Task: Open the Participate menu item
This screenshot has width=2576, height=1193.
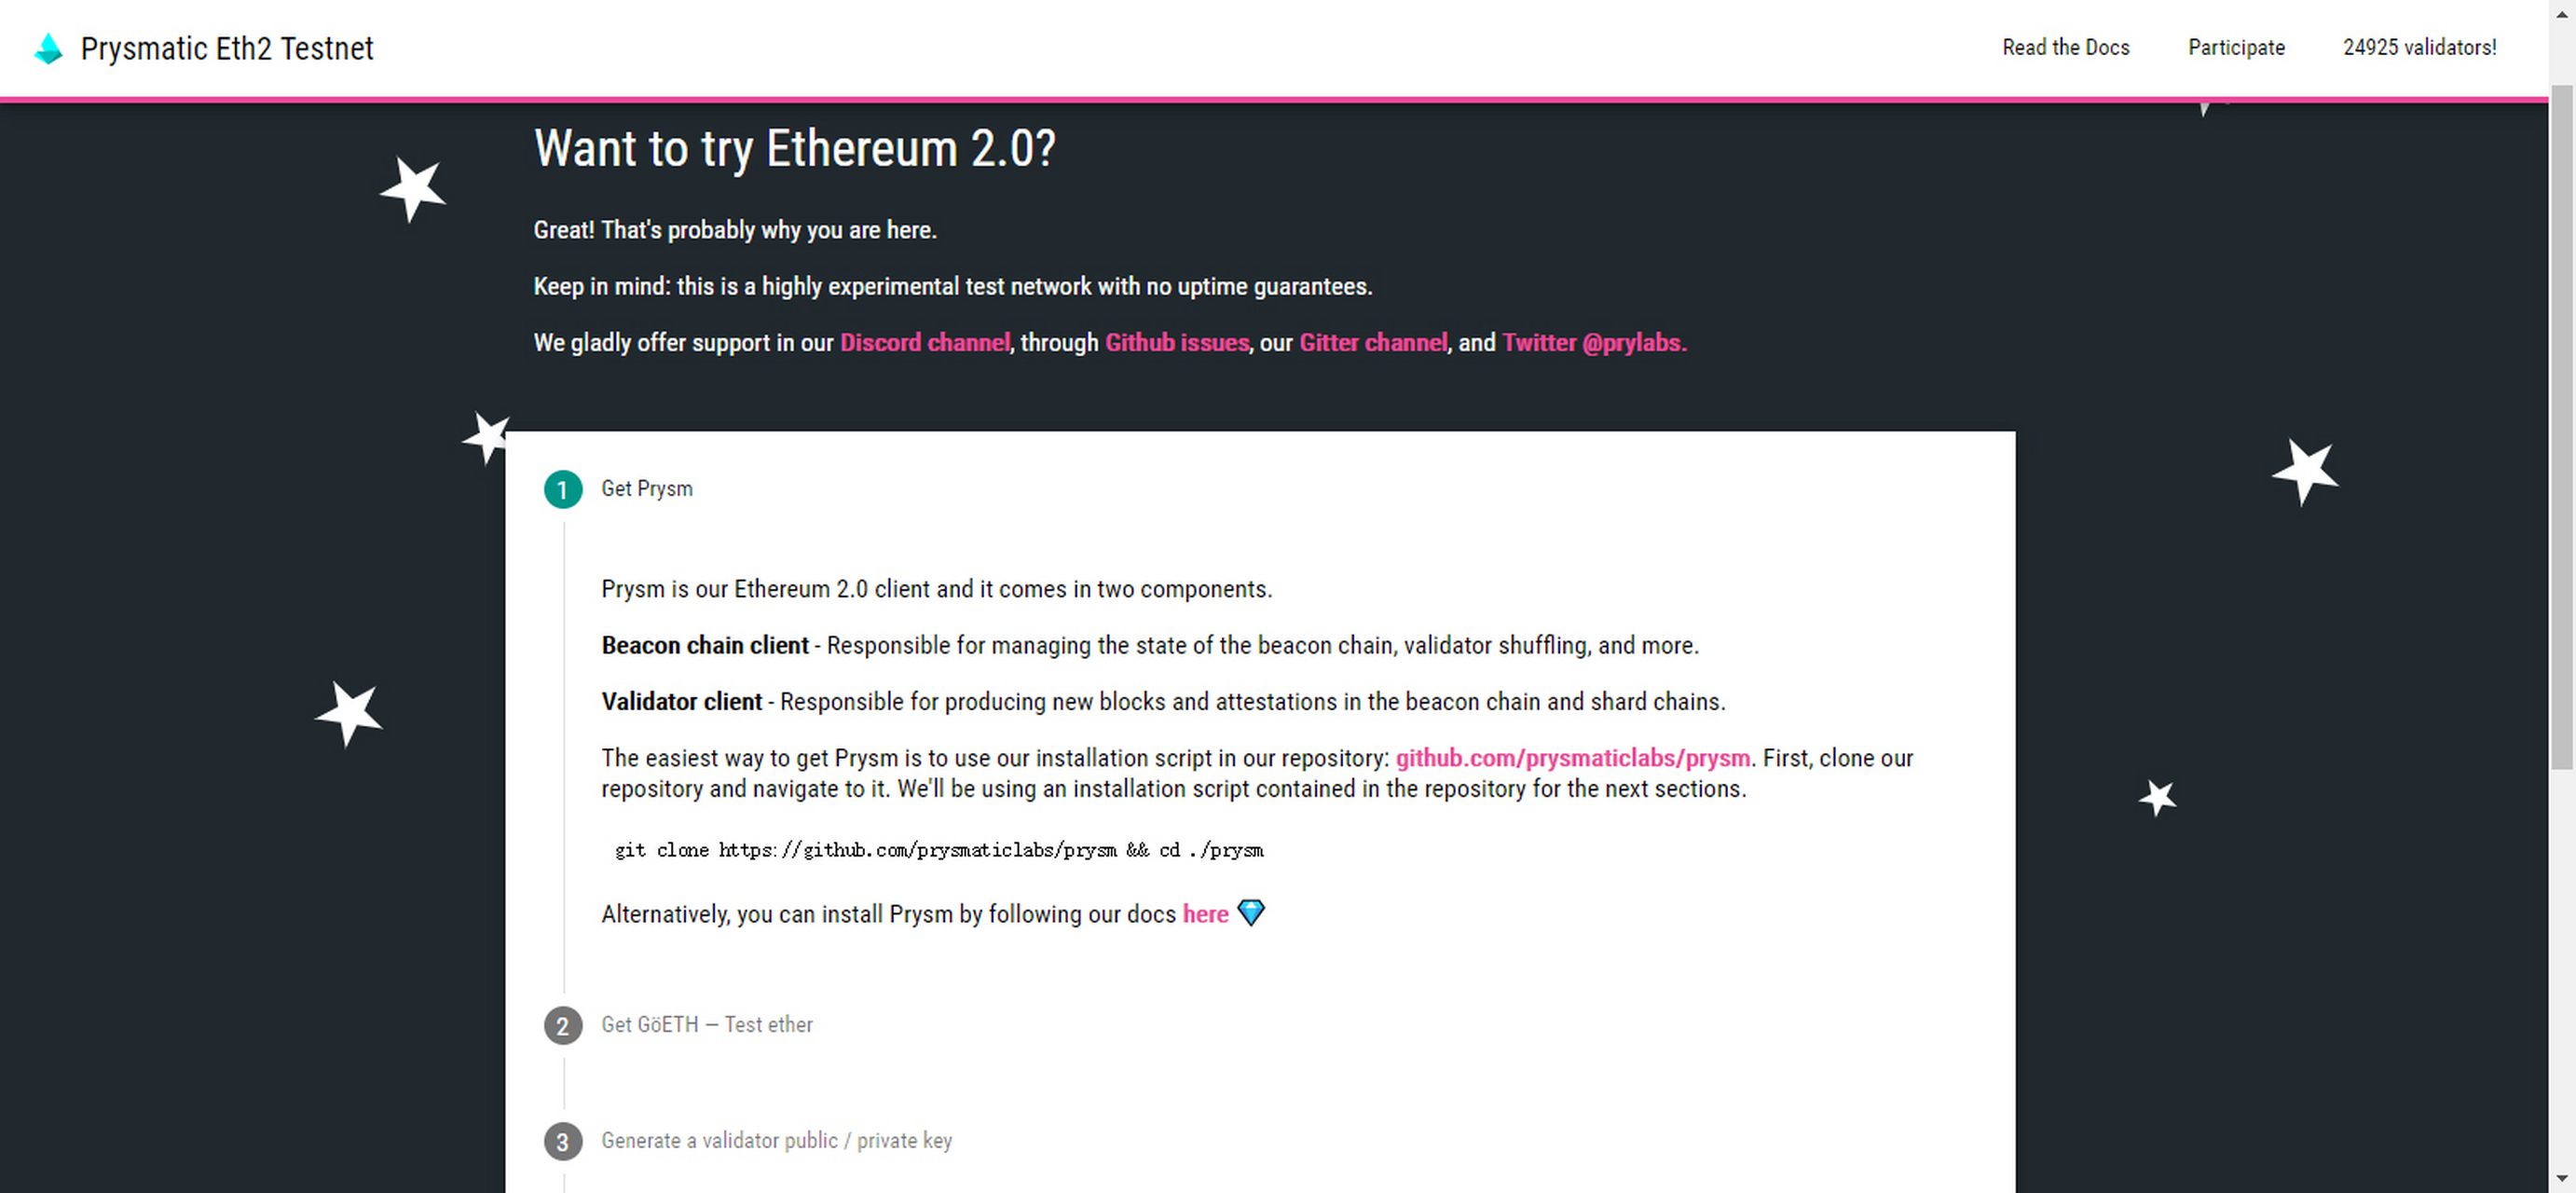Action: tap(2236, 48)
